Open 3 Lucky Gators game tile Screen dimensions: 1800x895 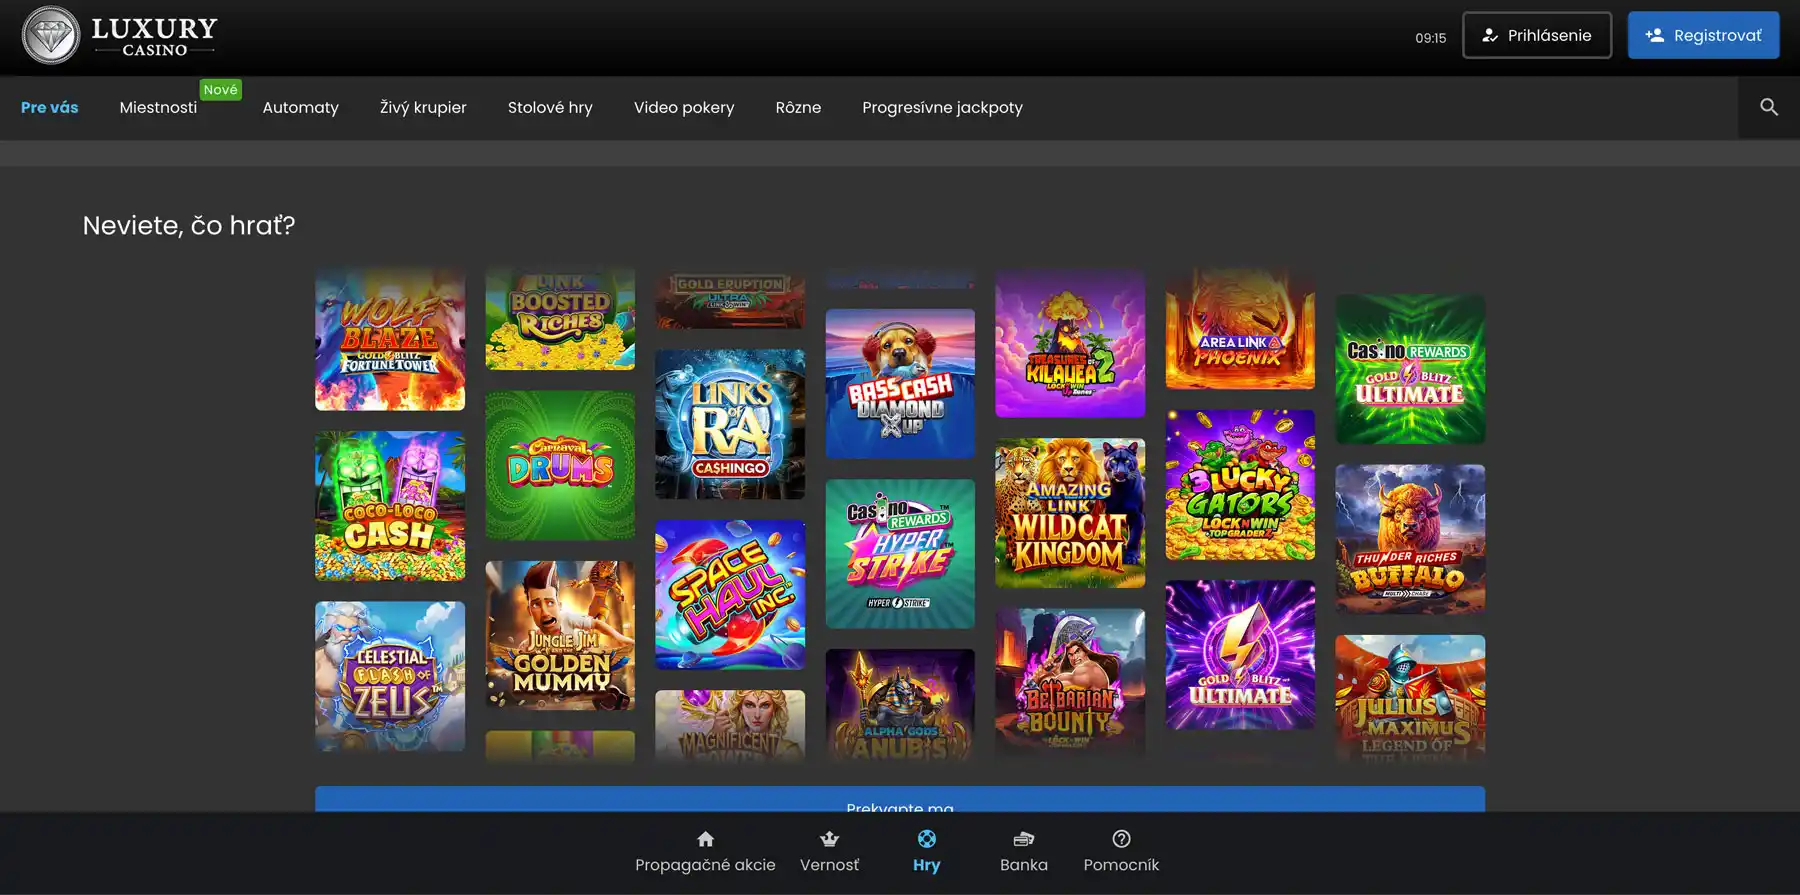tap(1240, 485)
